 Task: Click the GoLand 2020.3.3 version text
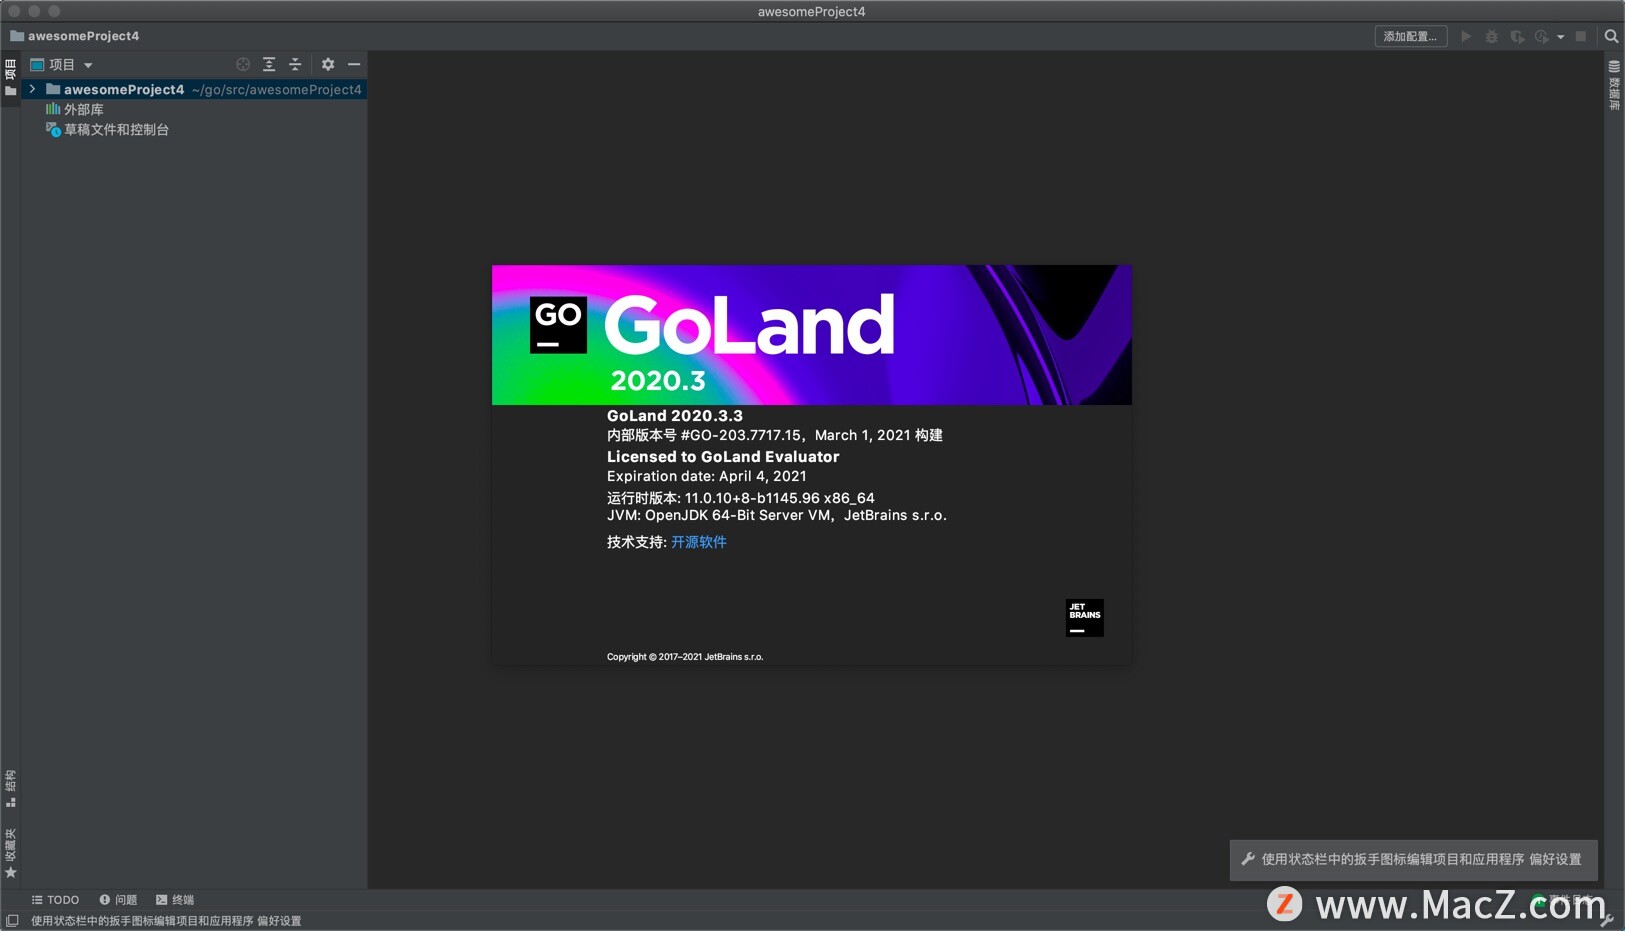[675, 416]
